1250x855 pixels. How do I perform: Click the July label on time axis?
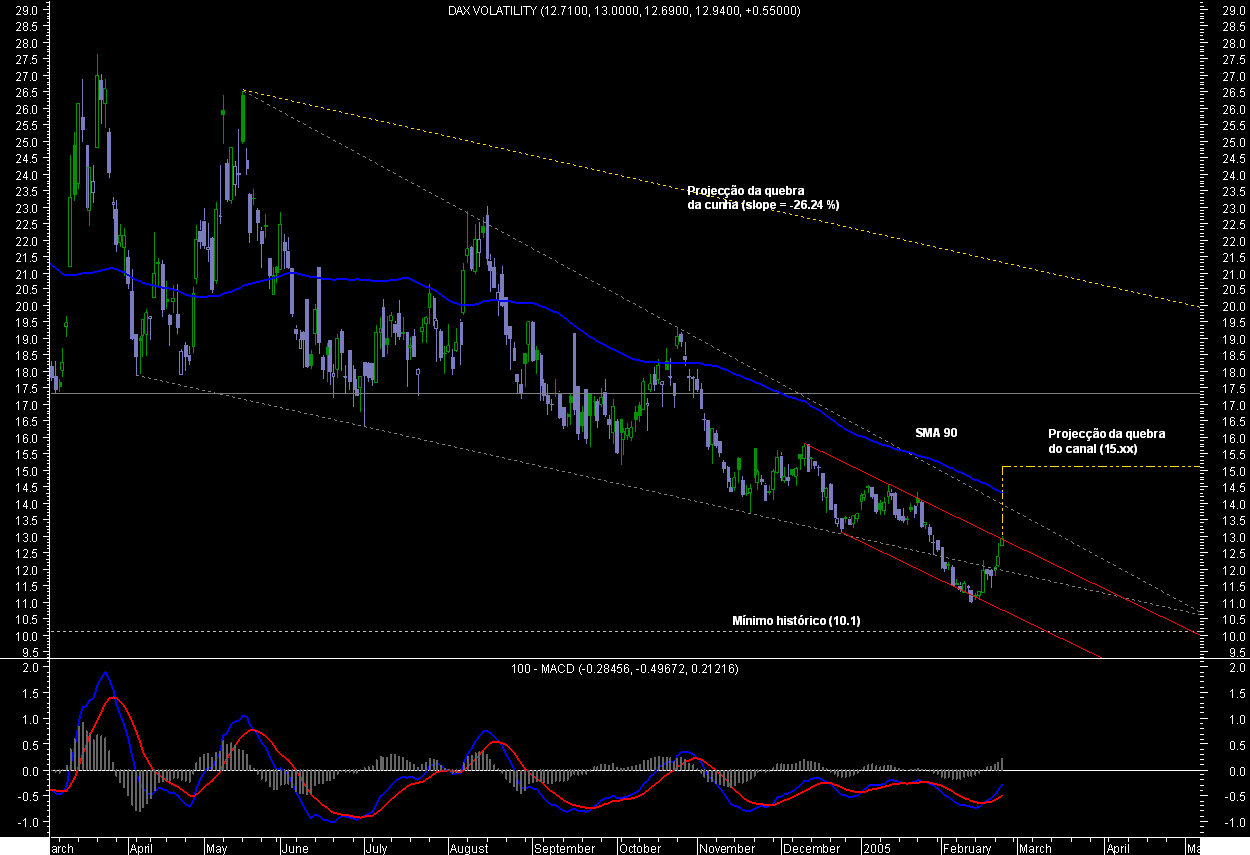375,848
